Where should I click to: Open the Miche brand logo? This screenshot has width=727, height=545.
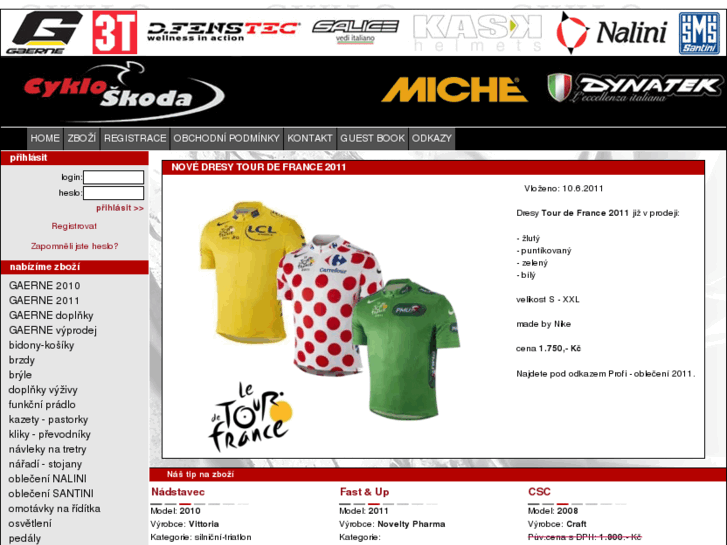tap(454, 89)
